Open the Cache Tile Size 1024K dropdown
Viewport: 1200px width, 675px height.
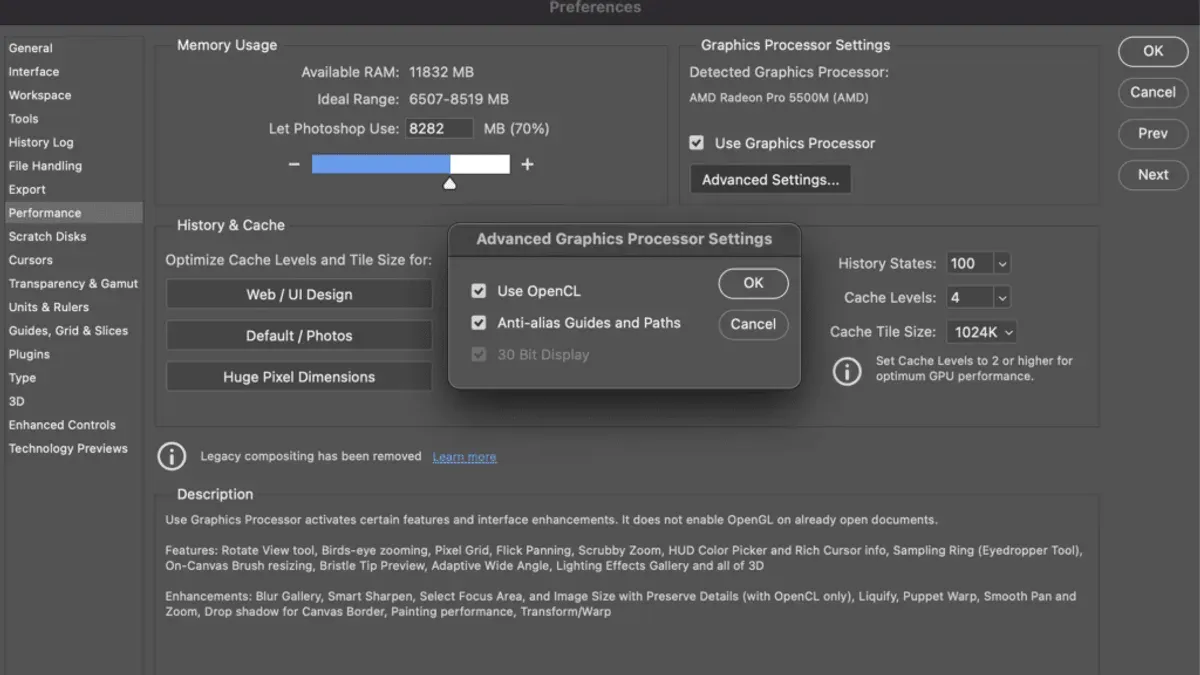(982, 332)
